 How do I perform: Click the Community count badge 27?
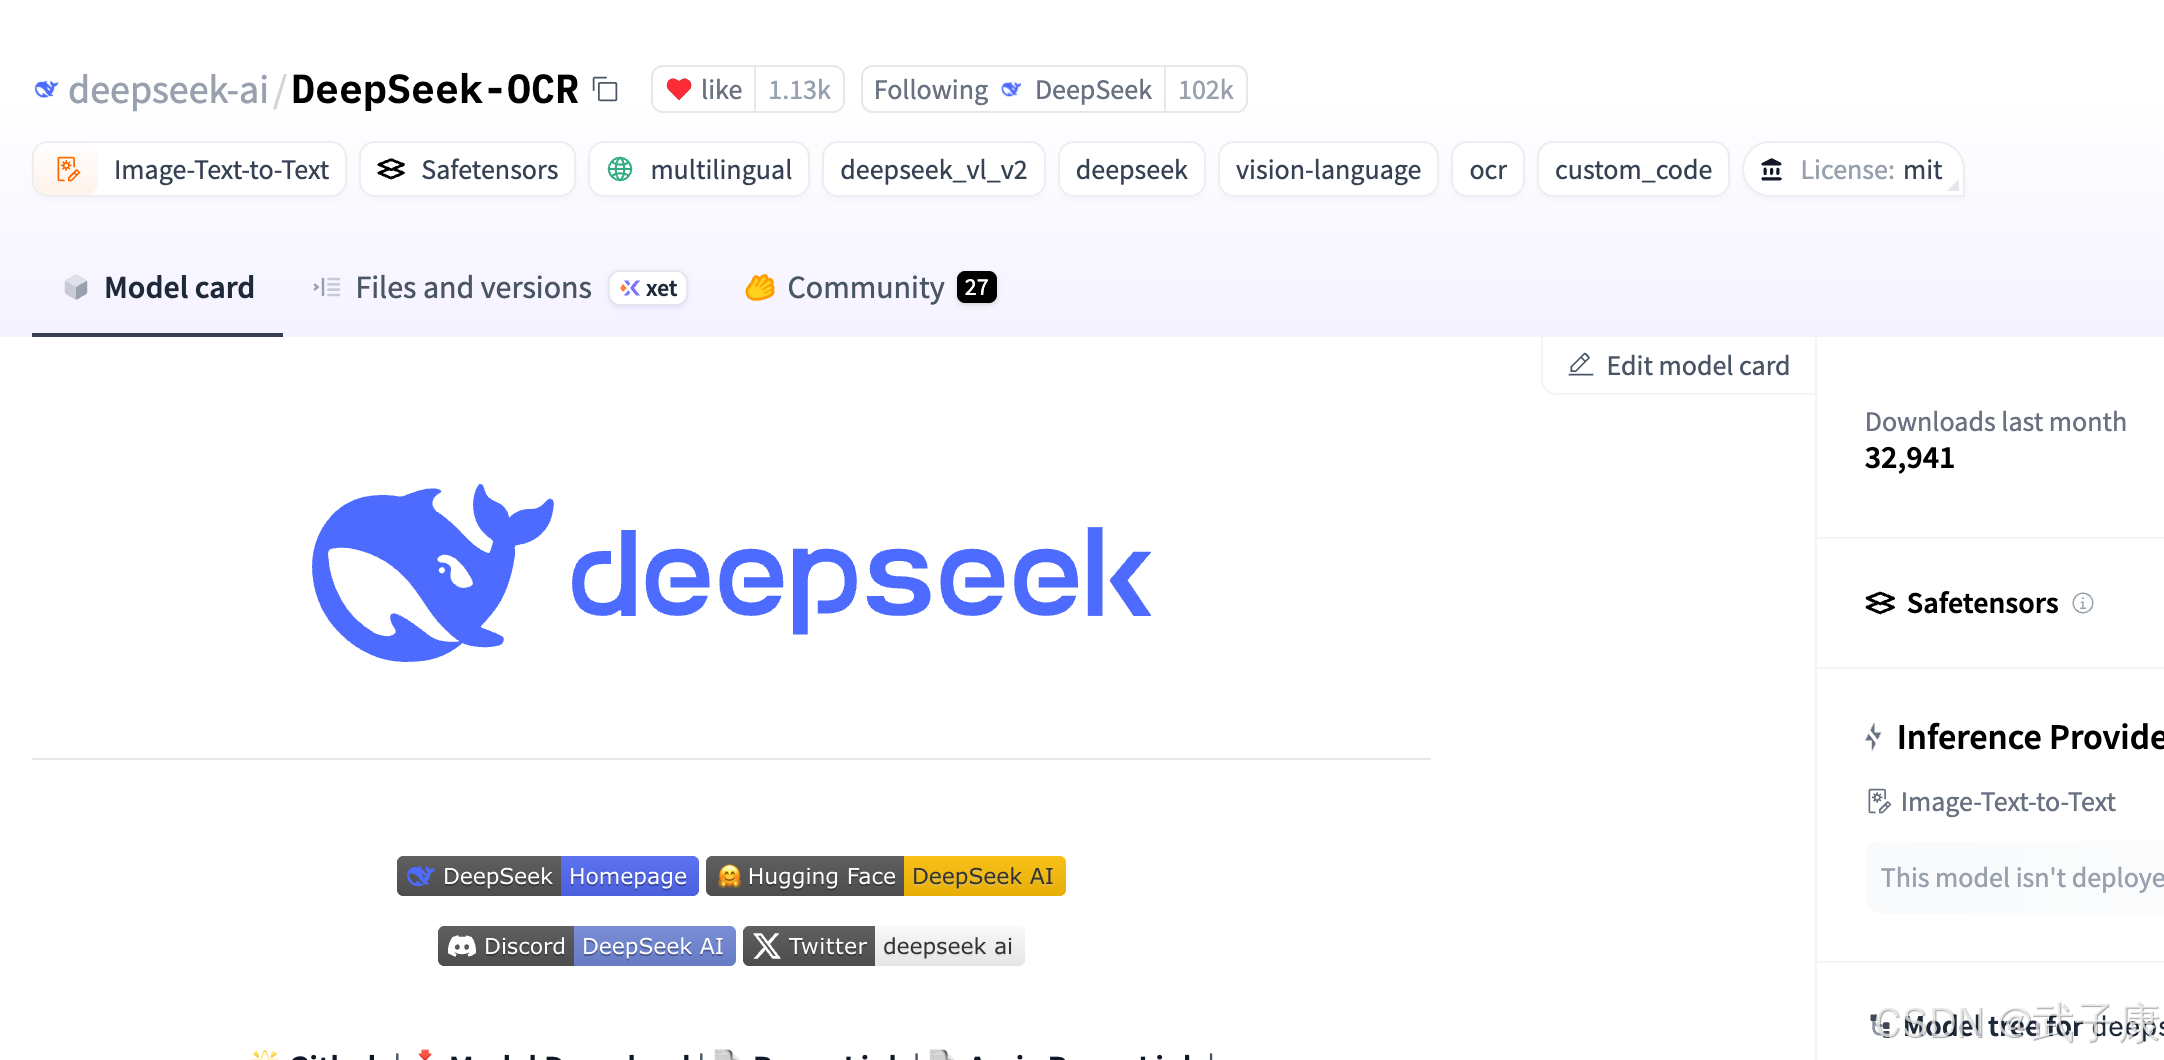(x=976, y=288)
